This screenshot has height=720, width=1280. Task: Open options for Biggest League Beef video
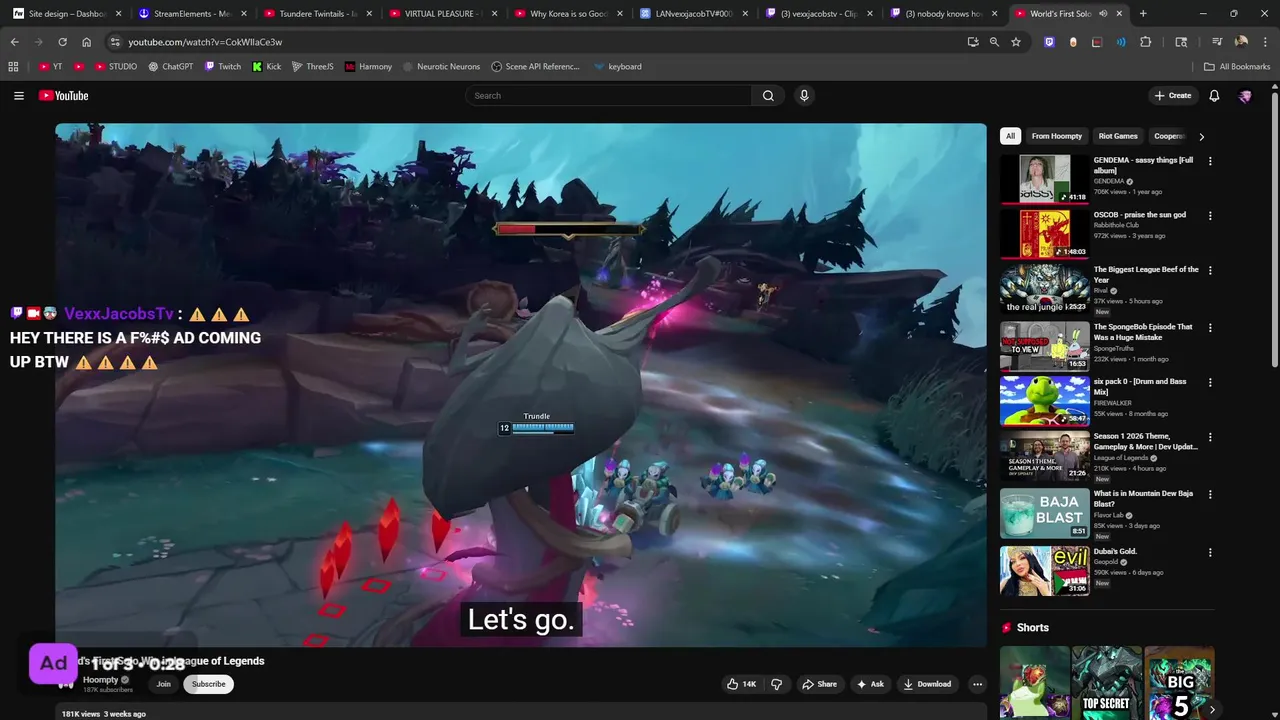(x=1210, y=270)
